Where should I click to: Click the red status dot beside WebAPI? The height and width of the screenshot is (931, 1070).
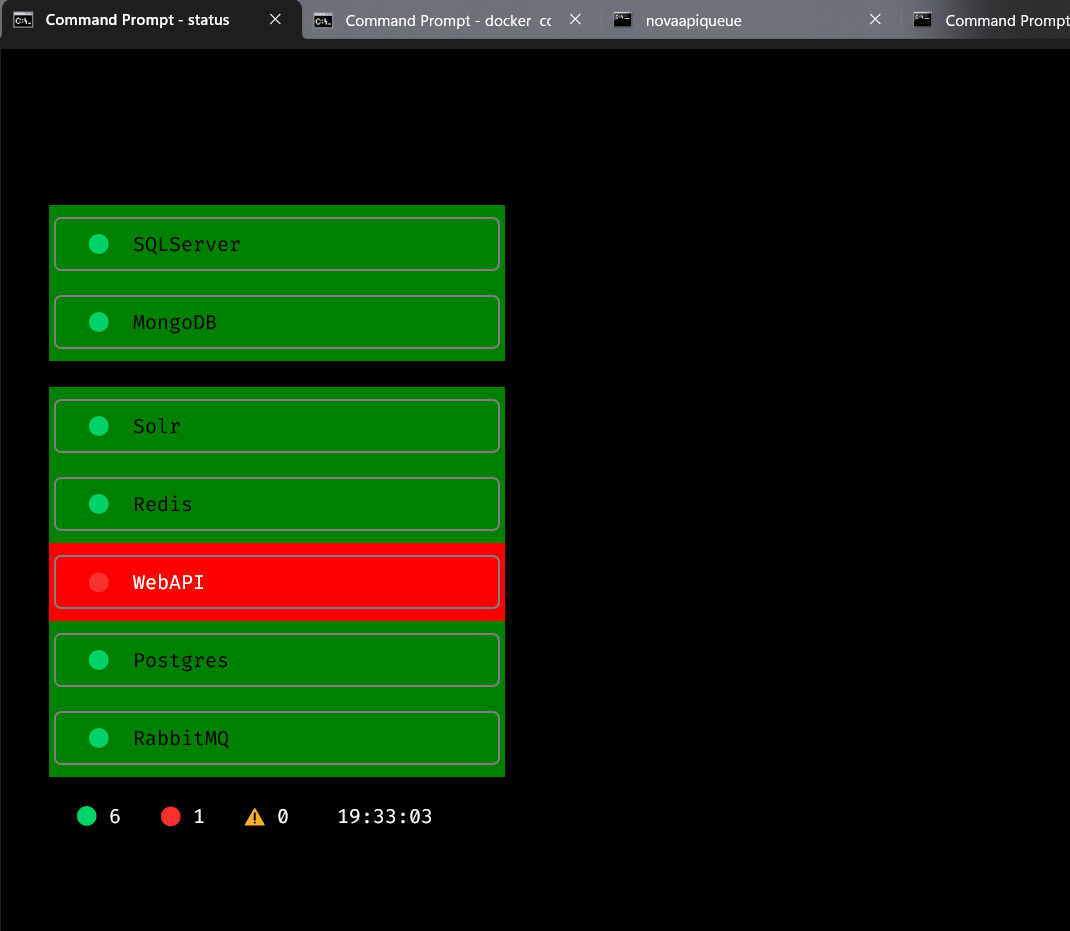pyautogui.click(x=98, y=582)
